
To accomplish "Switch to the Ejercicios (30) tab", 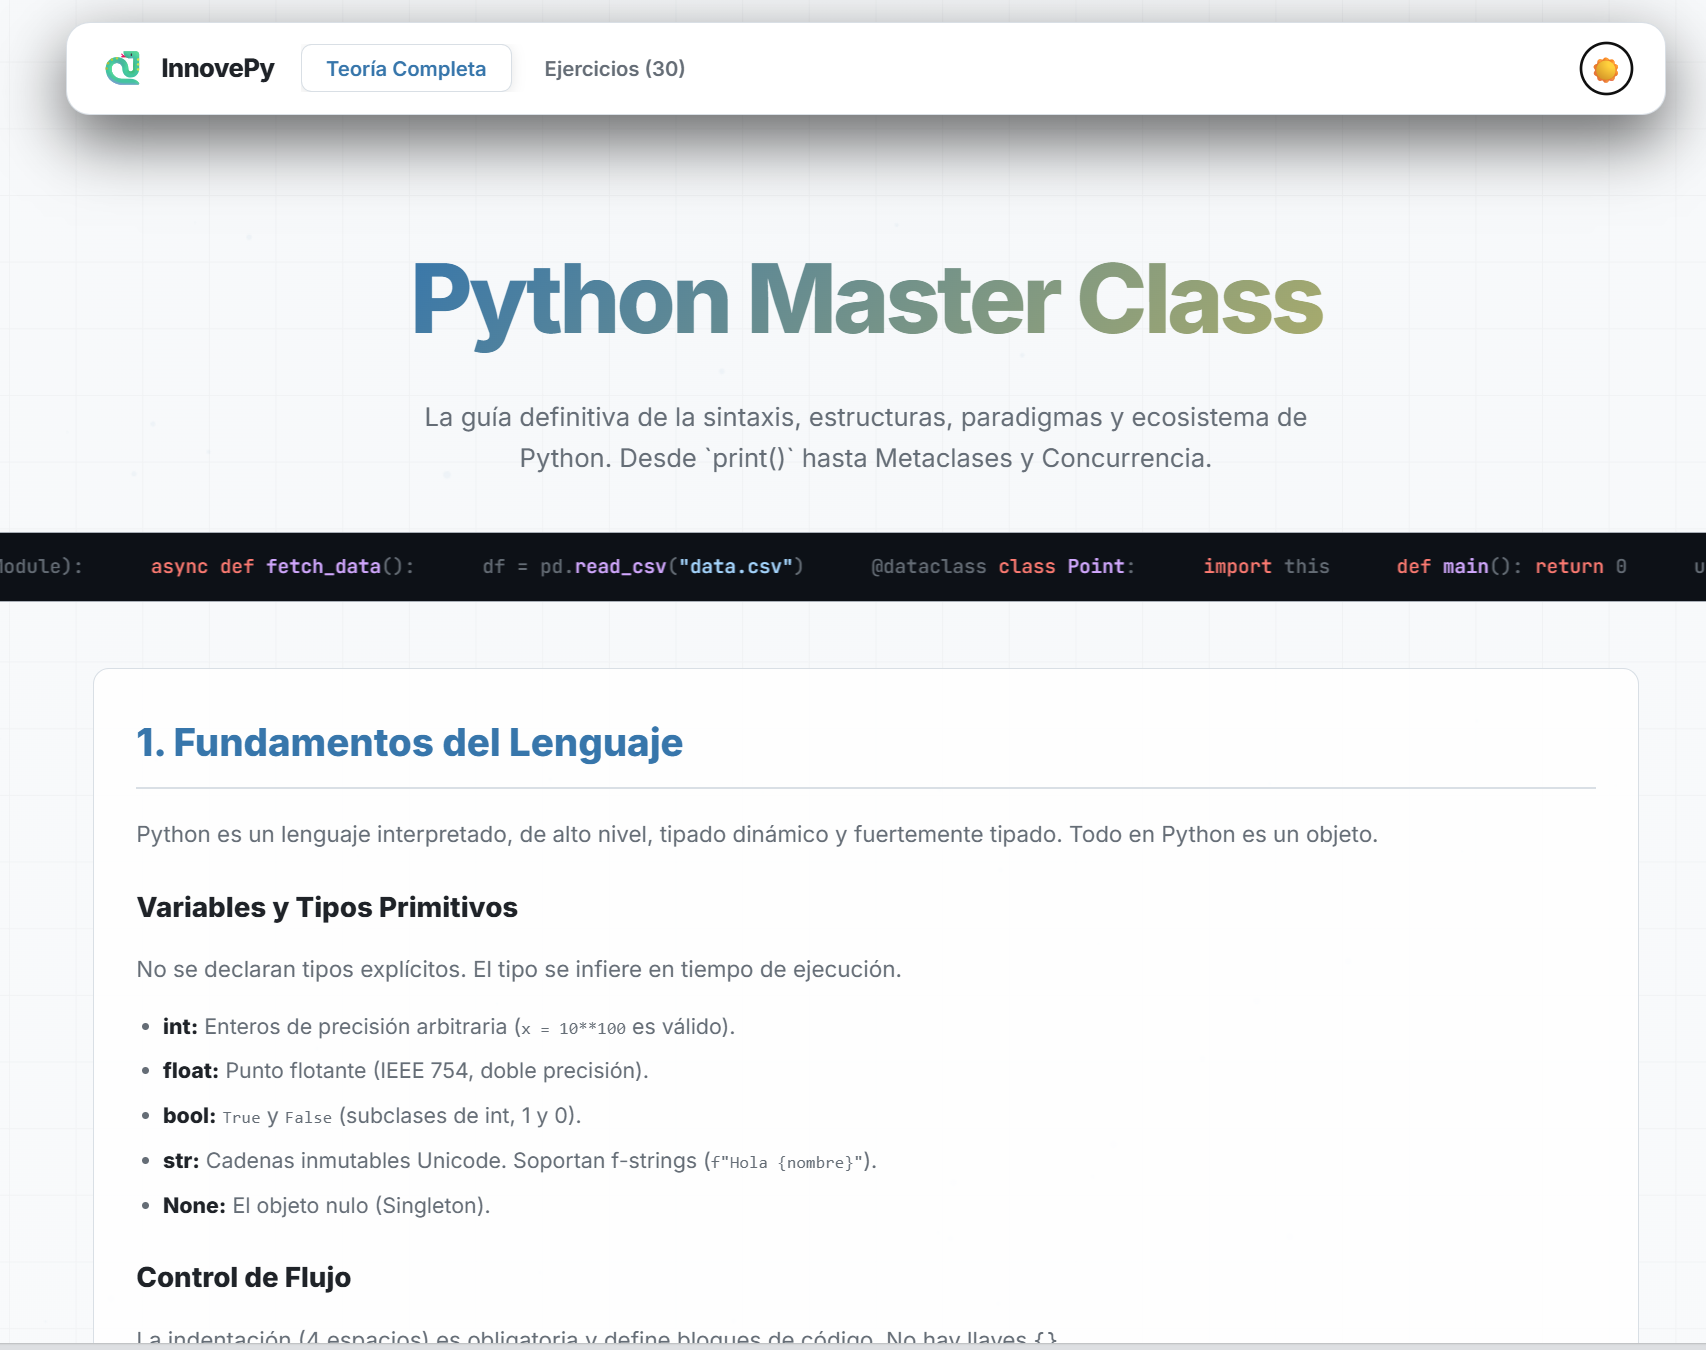I will pyautogui.click(x=614, y=69).
